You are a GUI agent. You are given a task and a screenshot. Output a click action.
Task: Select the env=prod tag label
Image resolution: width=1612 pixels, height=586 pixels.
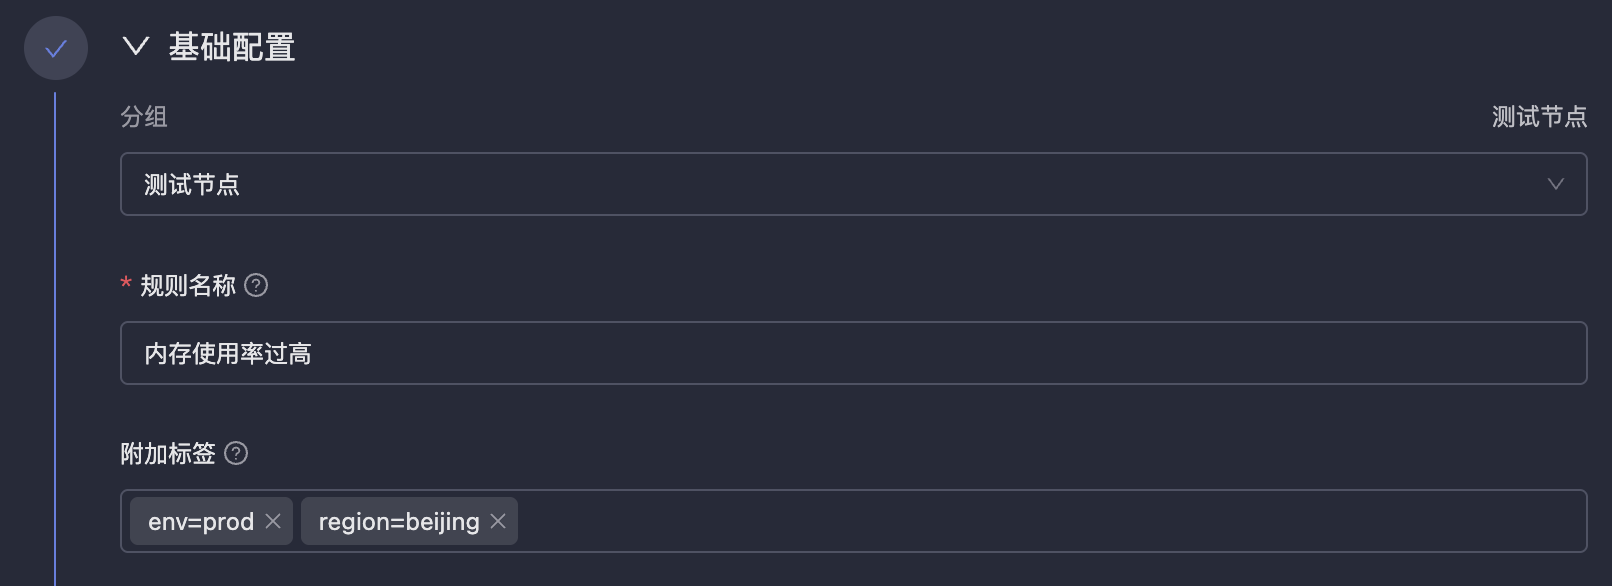[x=201, y=522]
